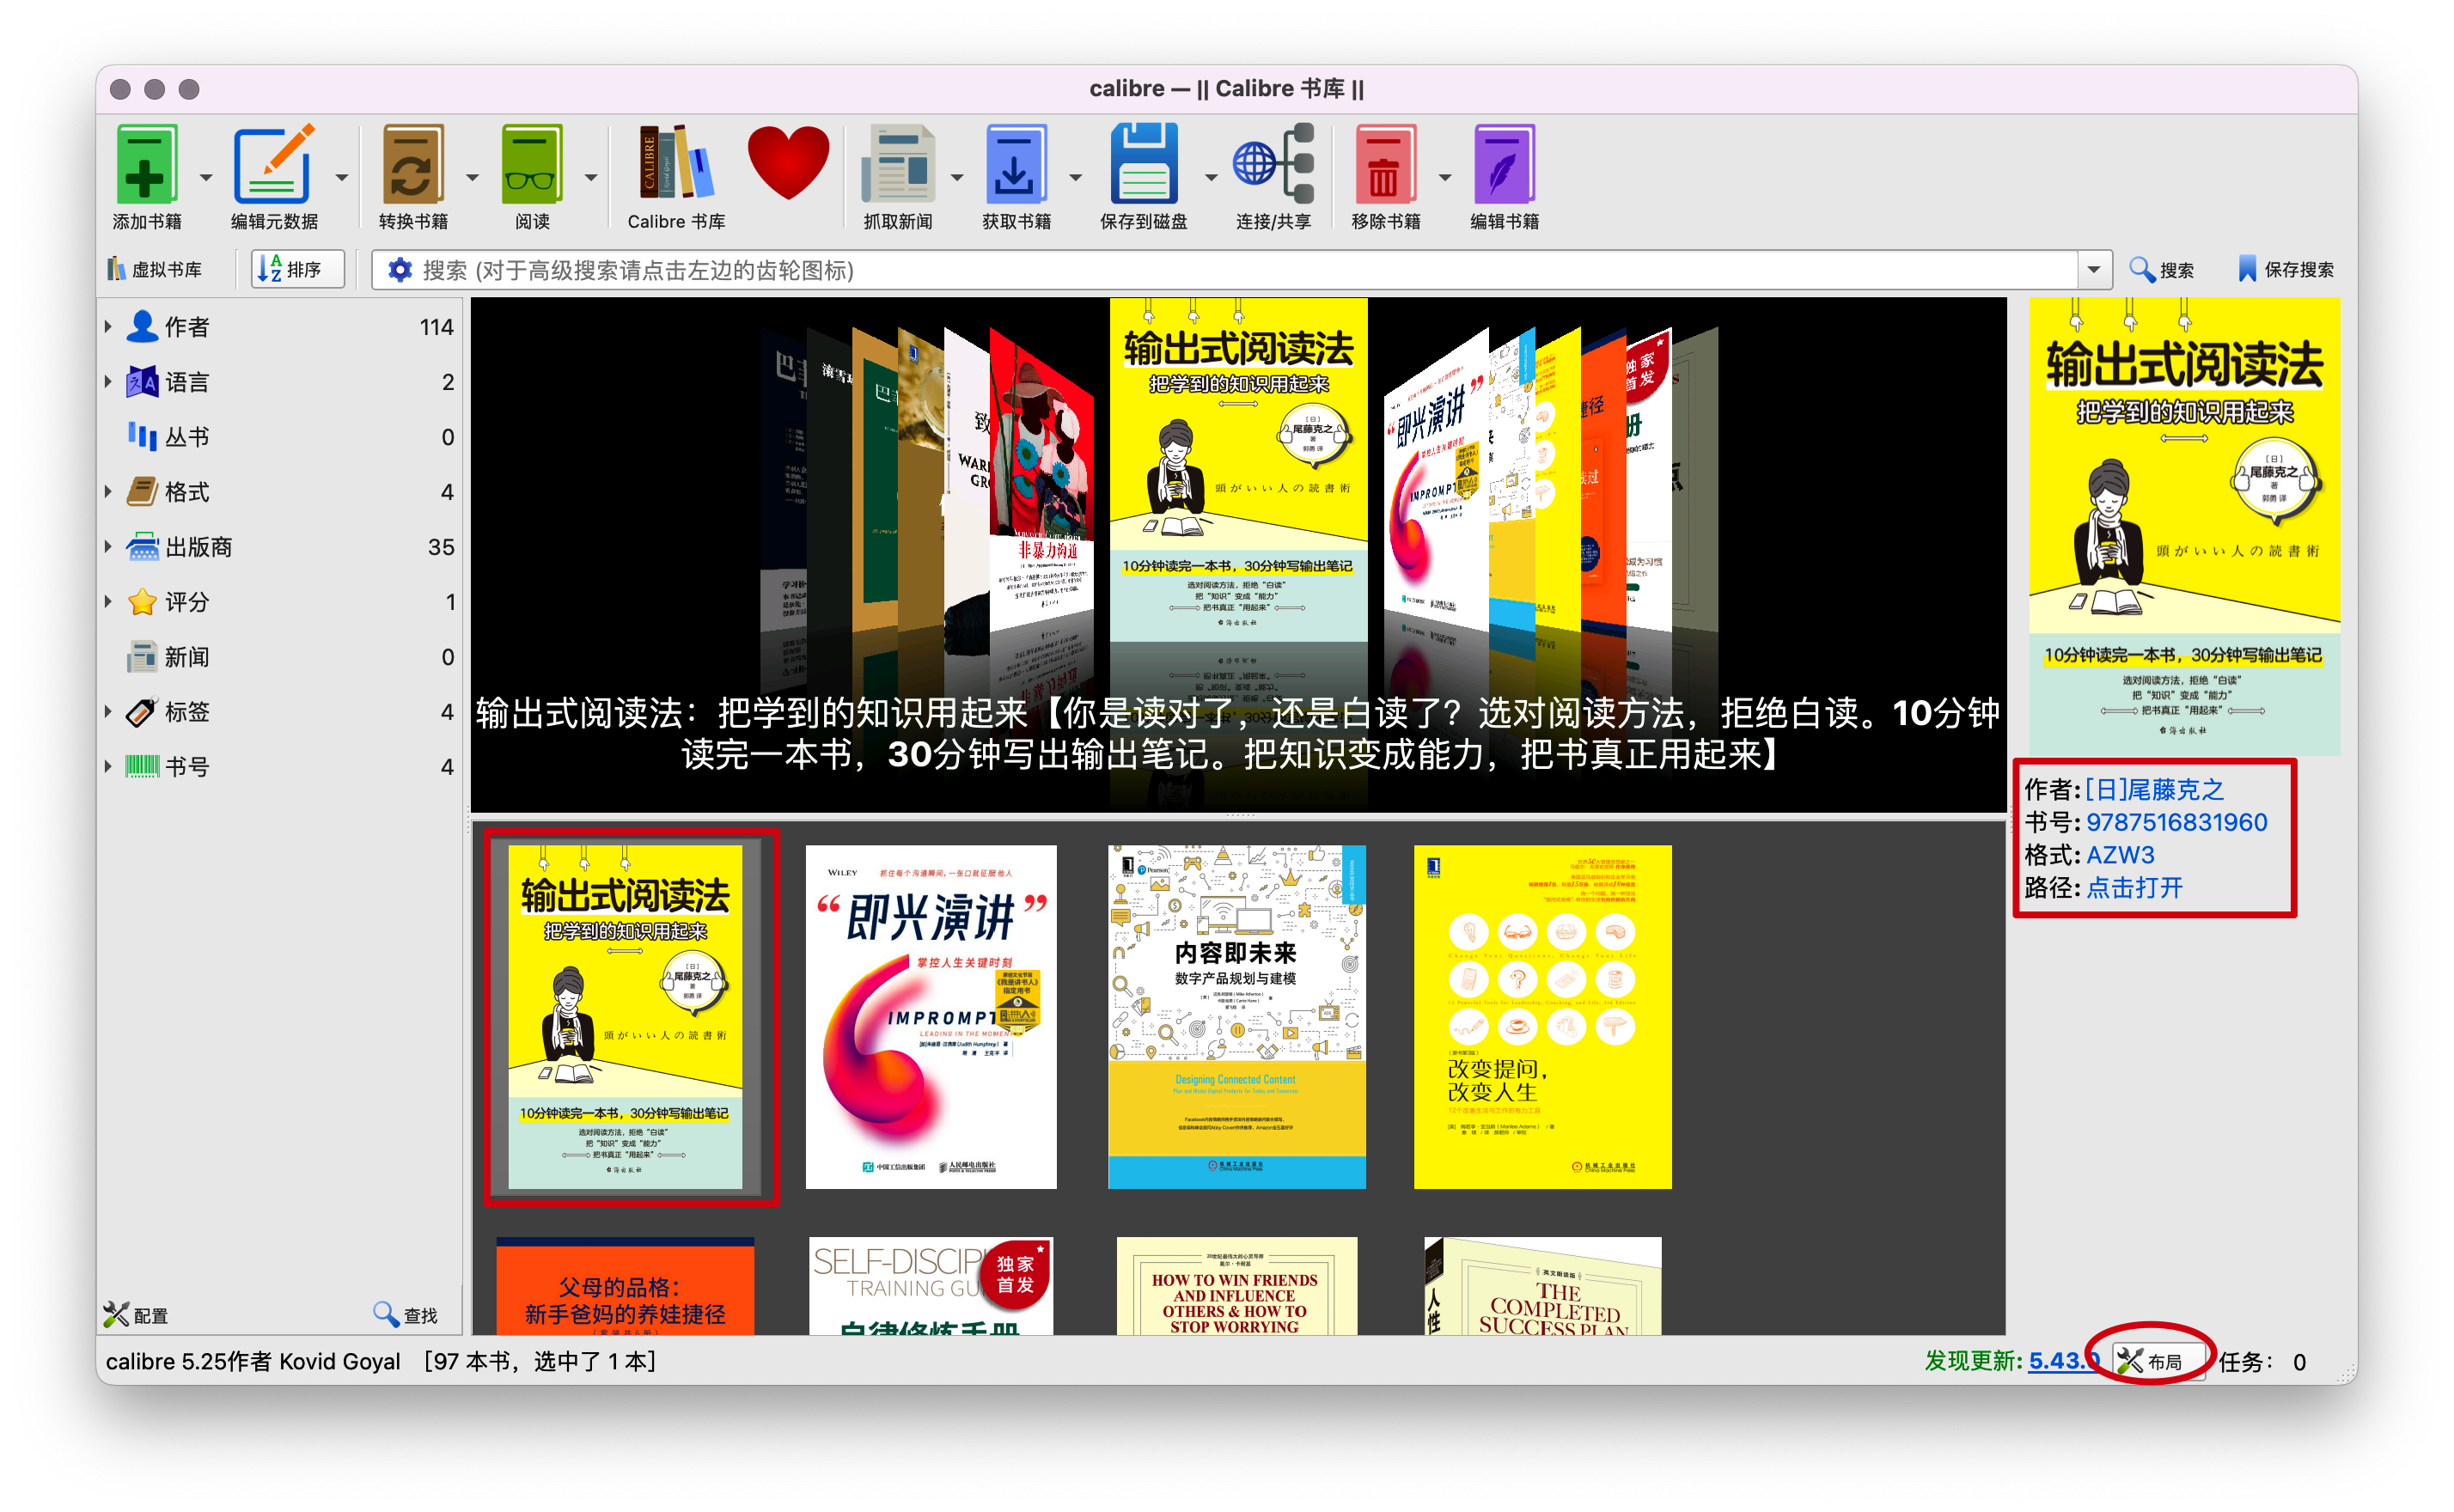
Task: Open the search history dropdown arrow
Action: click(x=2094, y=270)
